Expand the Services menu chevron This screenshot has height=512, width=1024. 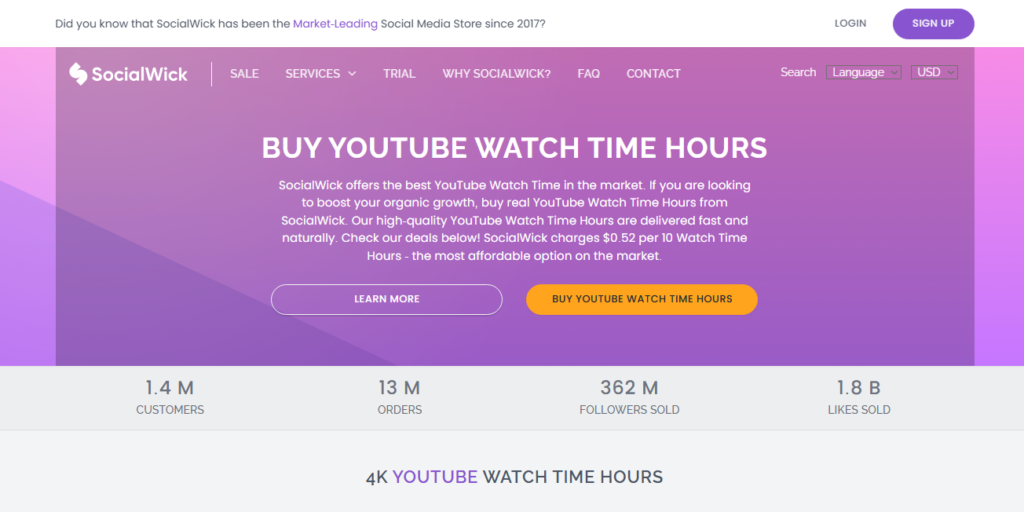click(352, 74)
